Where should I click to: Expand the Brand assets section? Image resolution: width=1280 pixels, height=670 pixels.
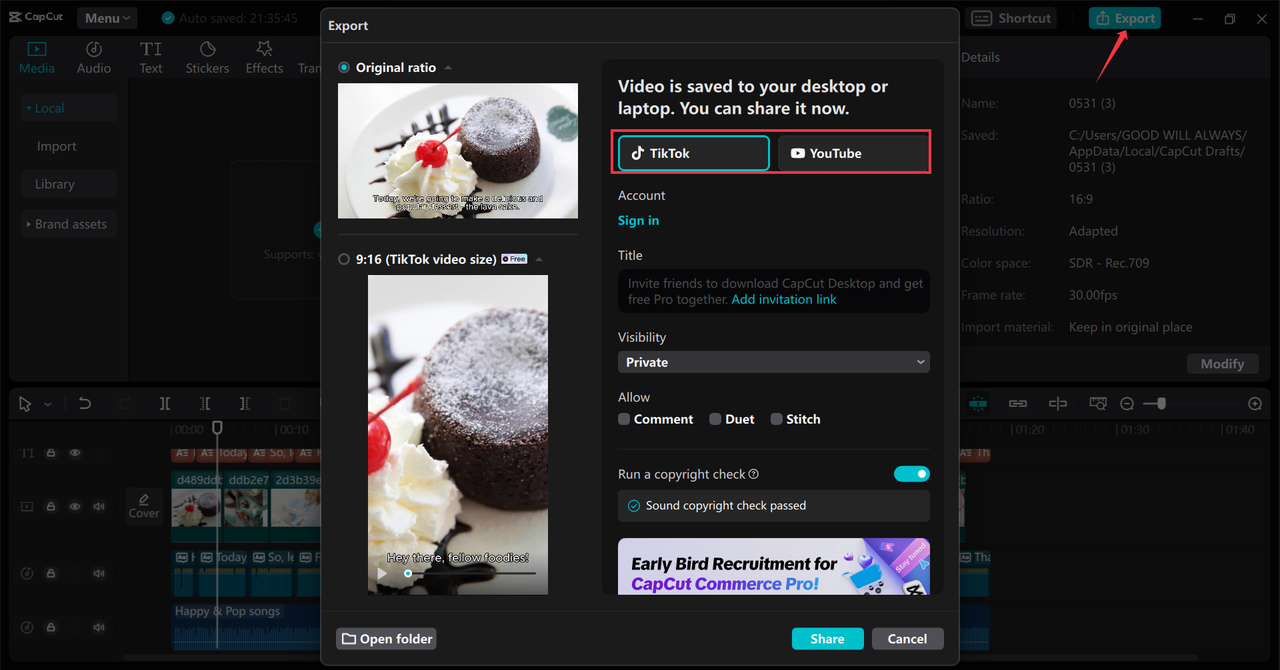pyautogui.click(x=69, y=224)
